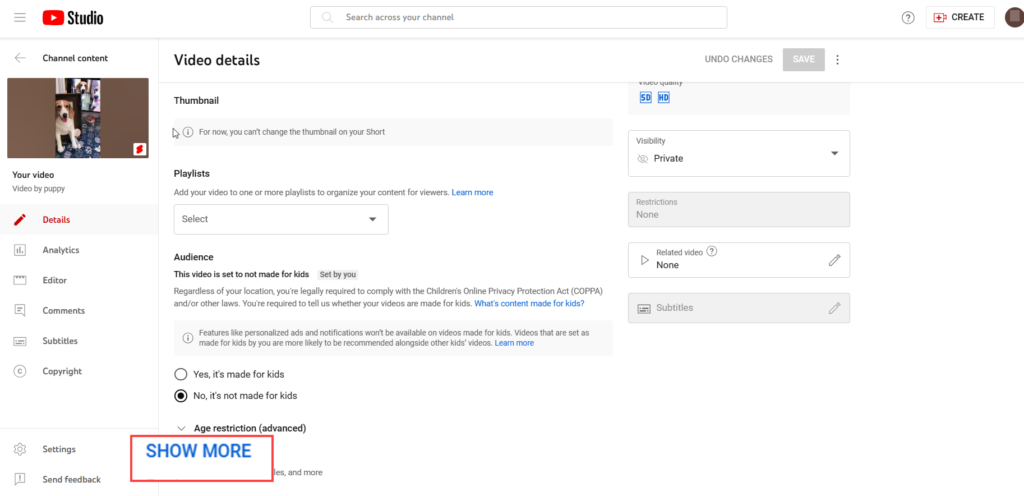1024x496 pixels.
Task: Click the Details pencil icon
Action: (20, 220)
